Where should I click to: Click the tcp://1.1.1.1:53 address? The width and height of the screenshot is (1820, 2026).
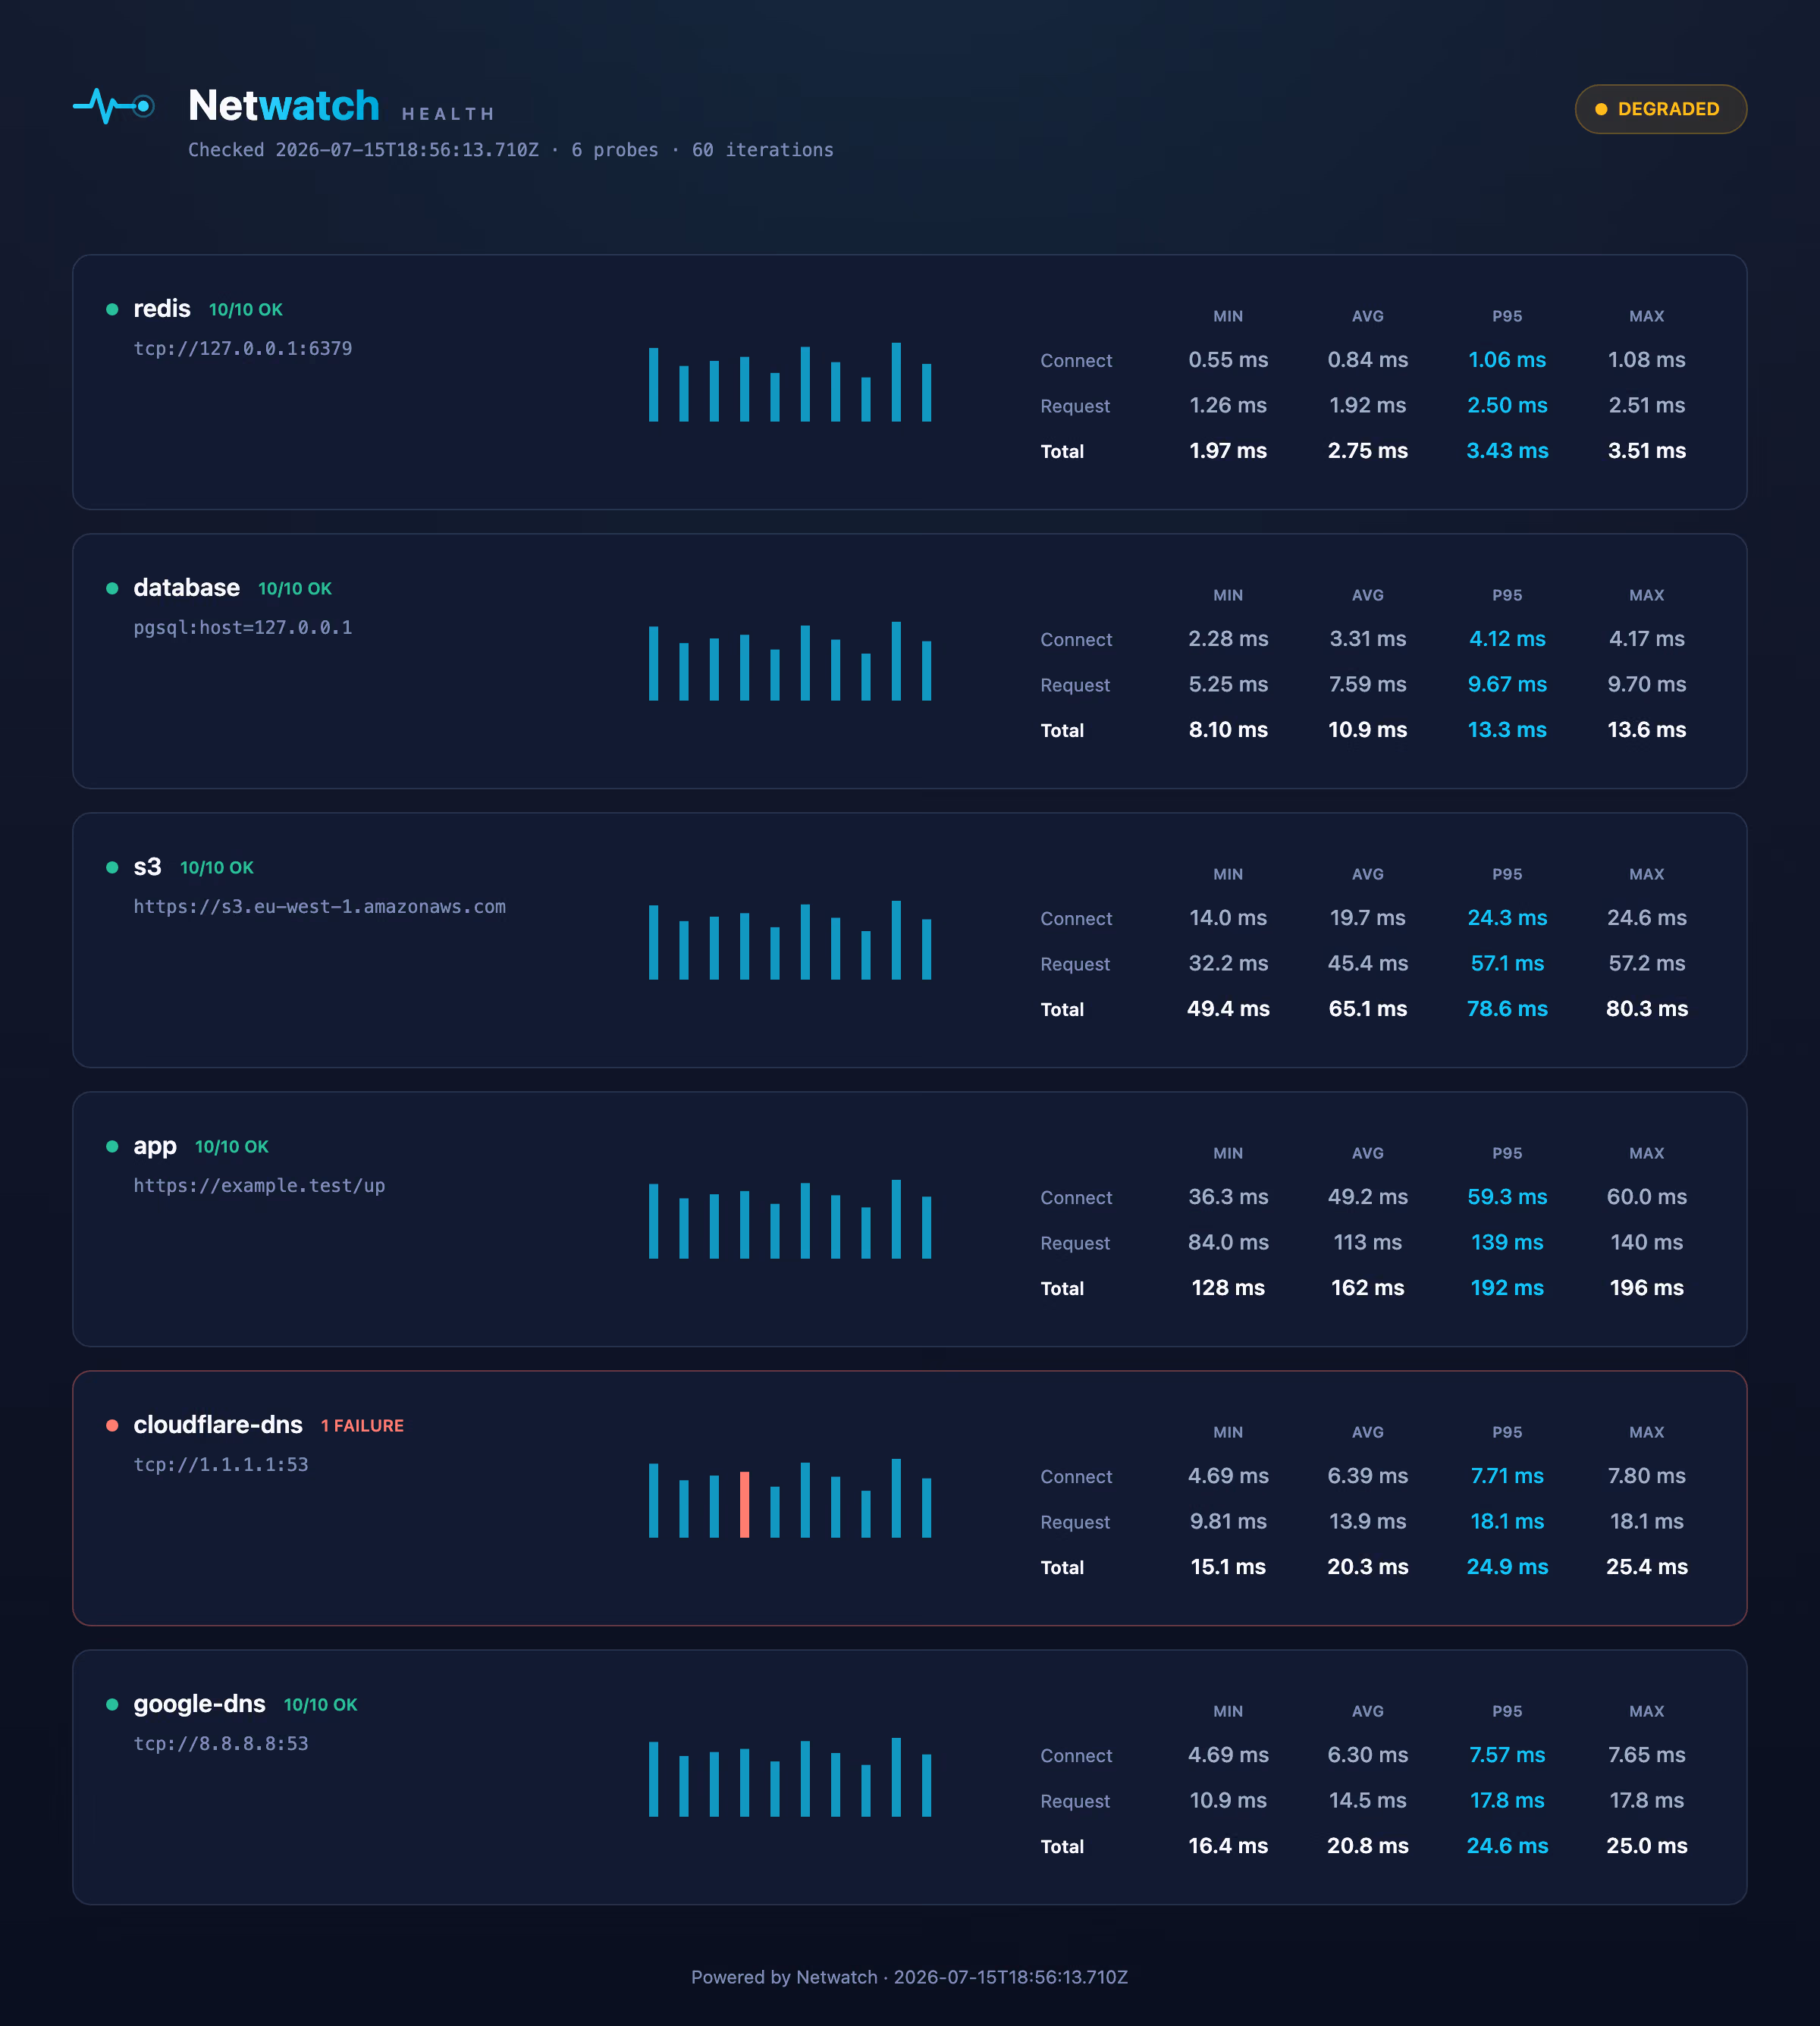221,1465
